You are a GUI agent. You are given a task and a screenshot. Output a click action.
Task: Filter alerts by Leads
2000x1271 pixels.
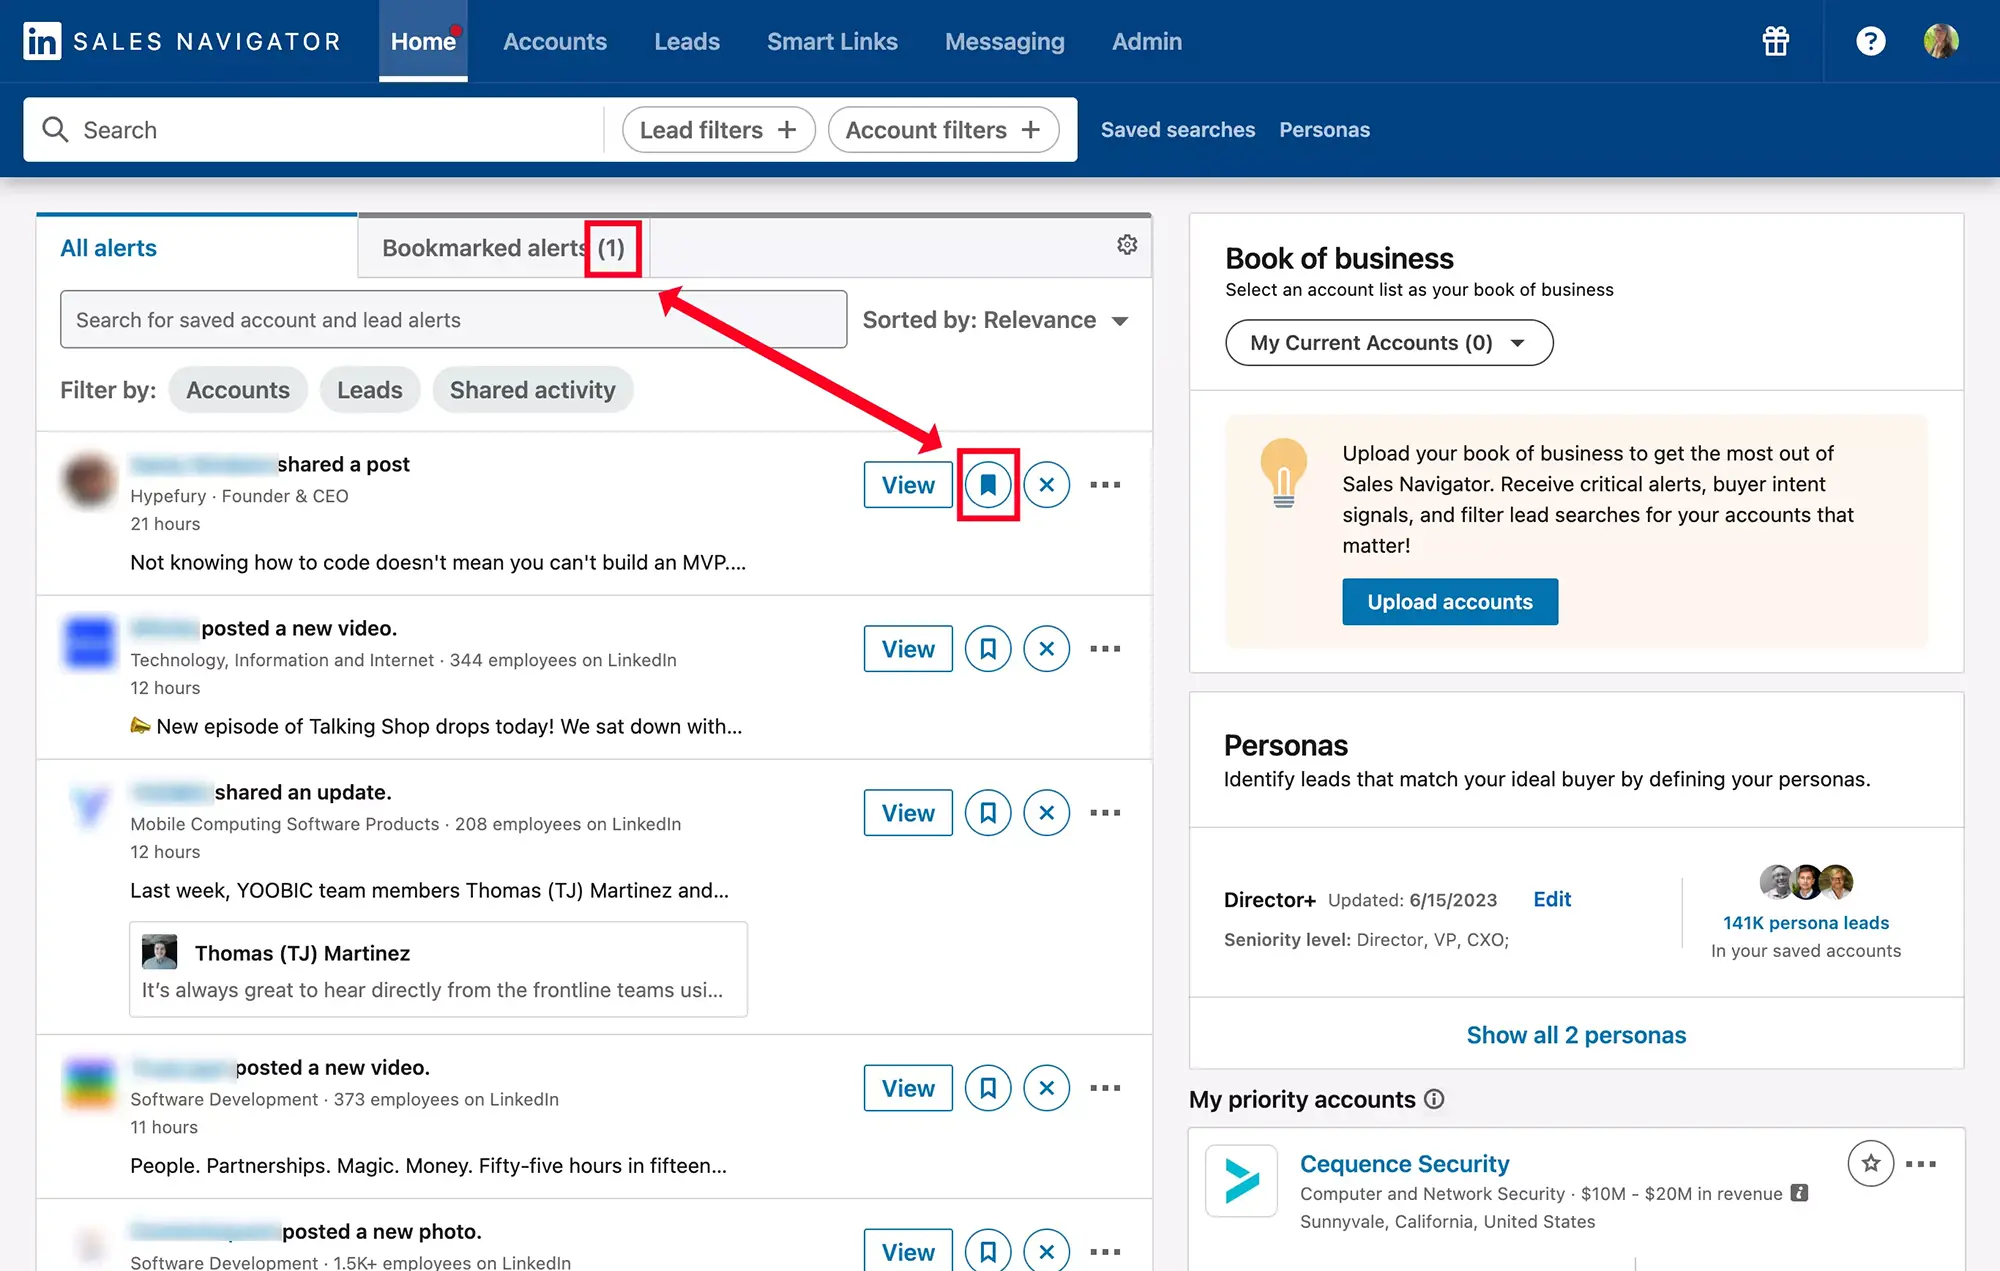(369, 389)
